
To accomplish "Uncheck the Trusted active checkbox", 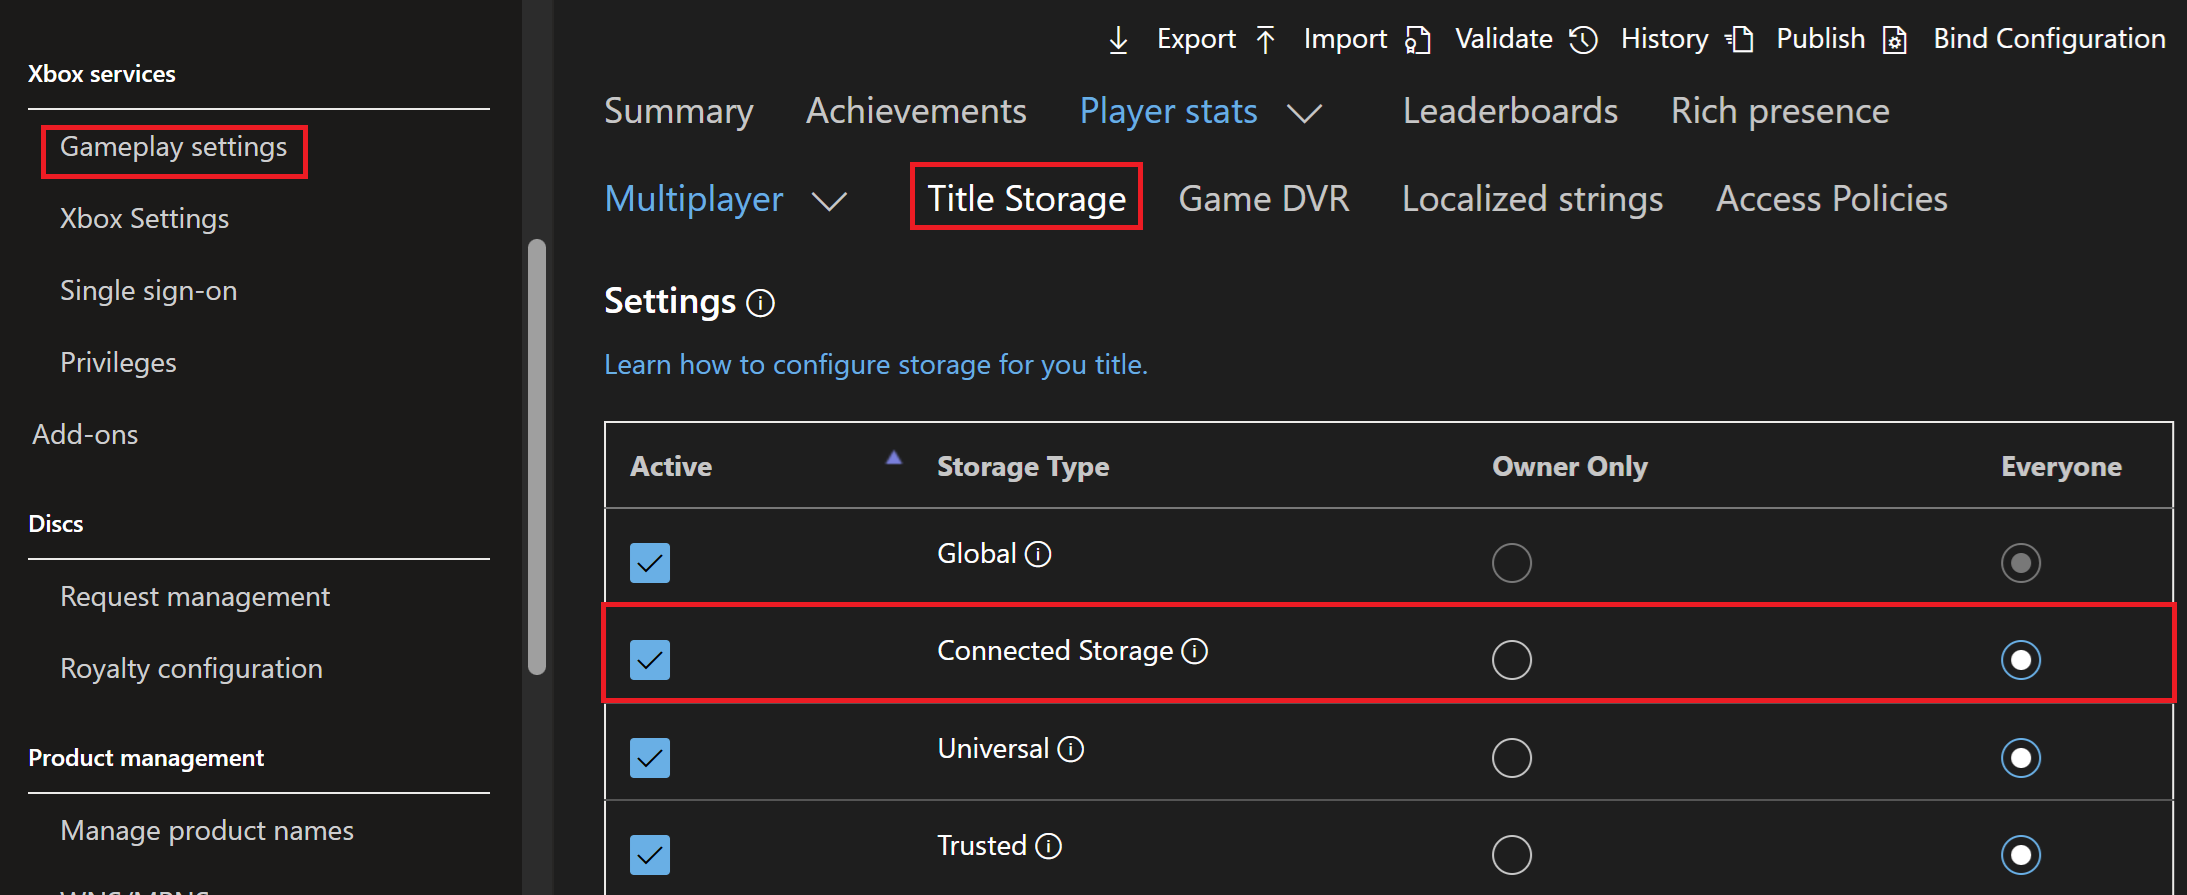I will (650, 855).
